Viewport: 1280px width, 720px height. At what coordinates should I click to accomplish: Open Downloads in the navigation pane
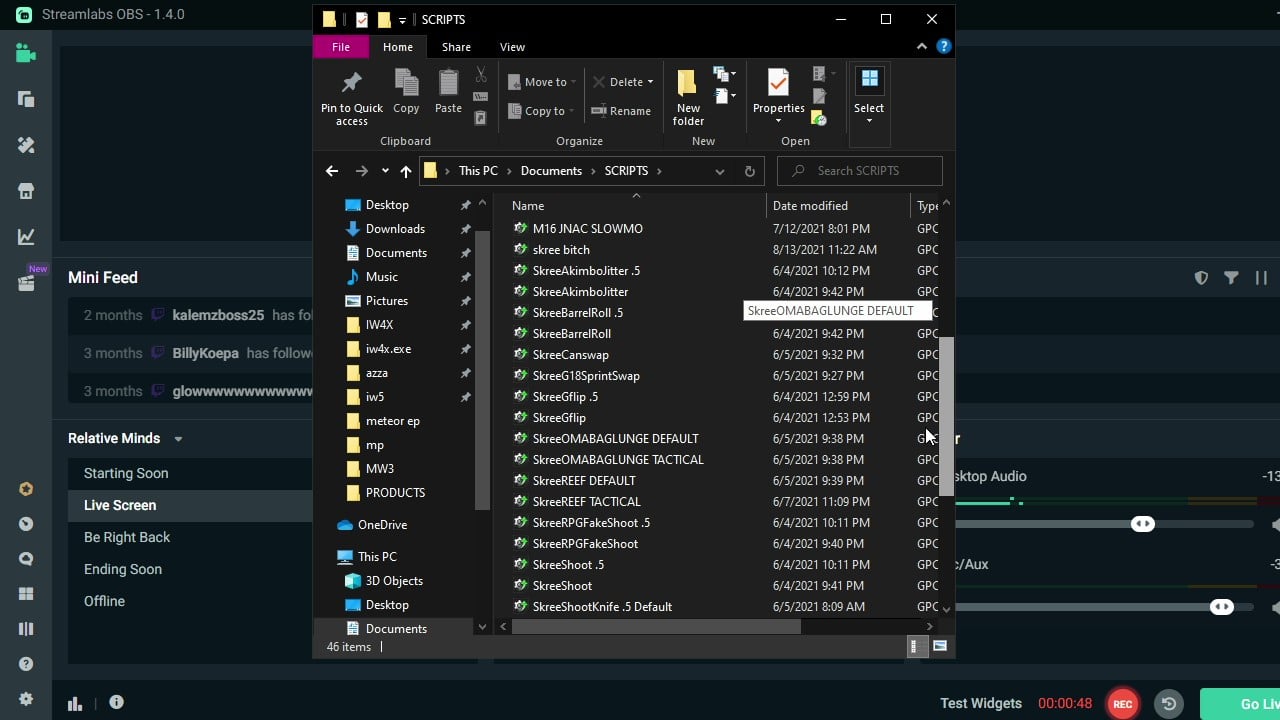(395, 229)
